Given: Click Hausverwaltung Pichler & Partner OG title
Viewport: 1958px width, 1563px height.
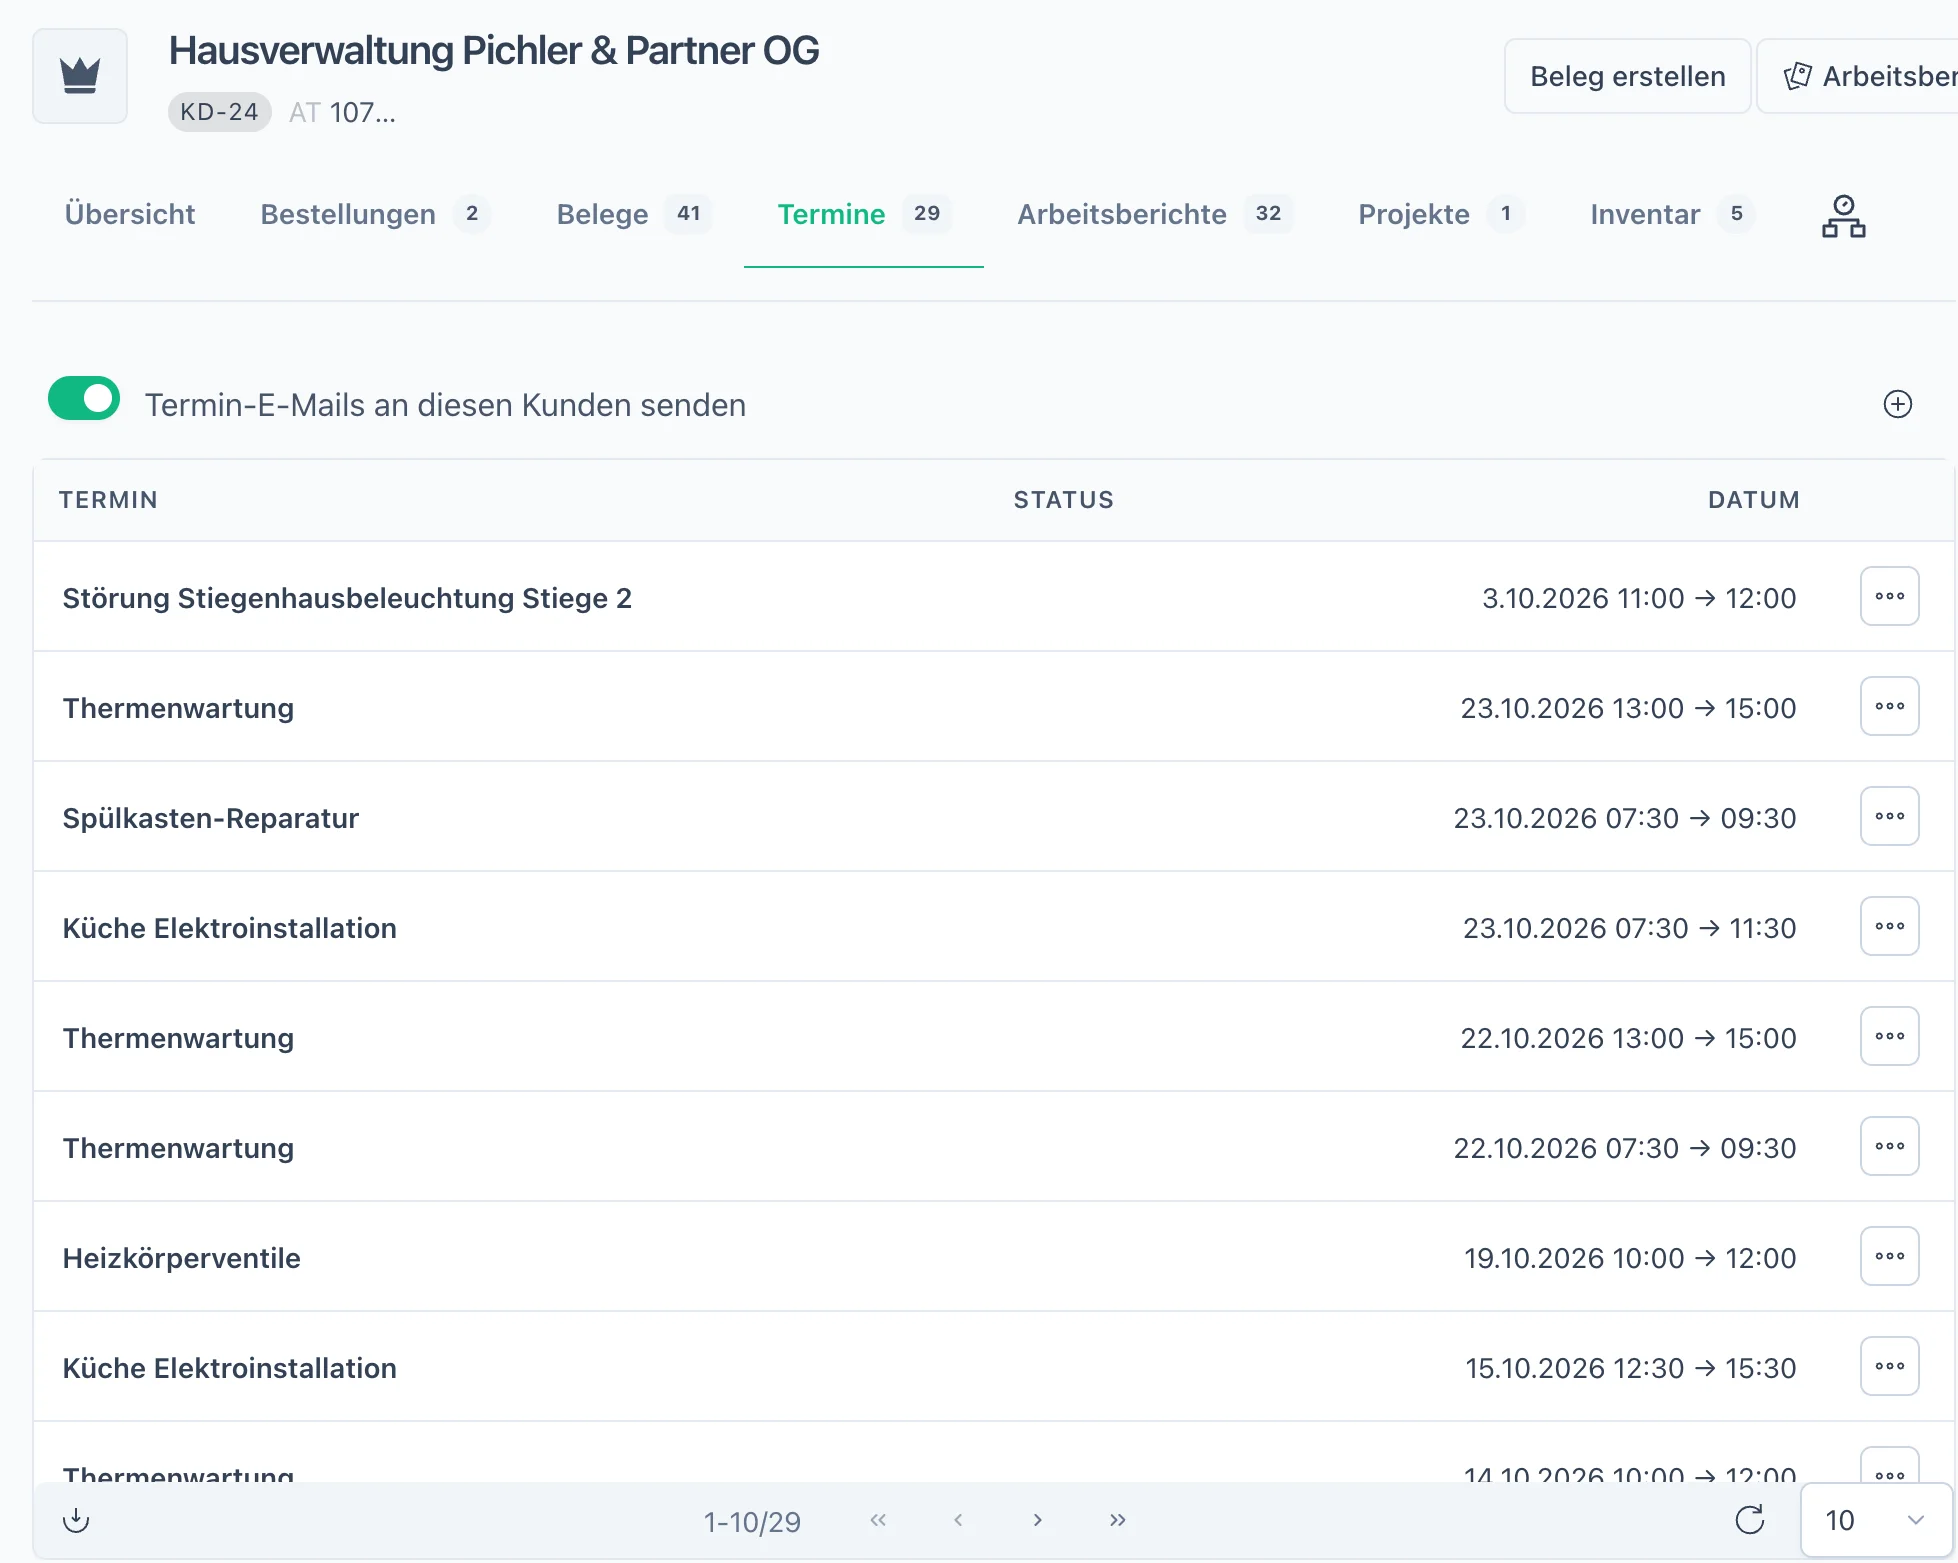Looking at the screenshot, I should pyautogui.click(x=493, y=50).
